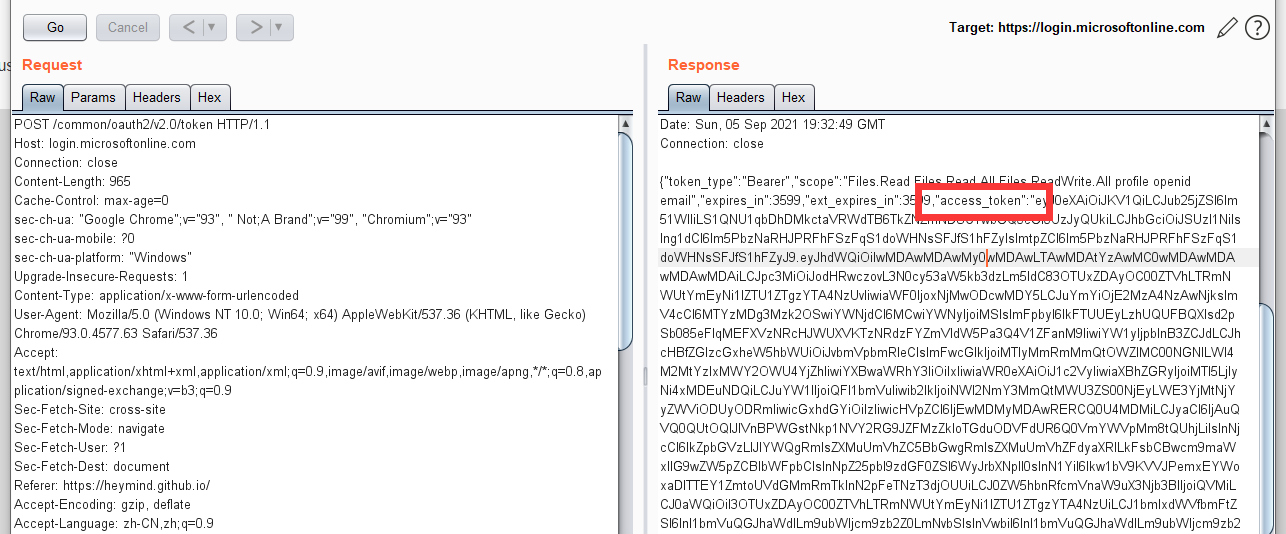1286x534 pixels.
Task: Click the Go button to send request
Action: [55, 27]
